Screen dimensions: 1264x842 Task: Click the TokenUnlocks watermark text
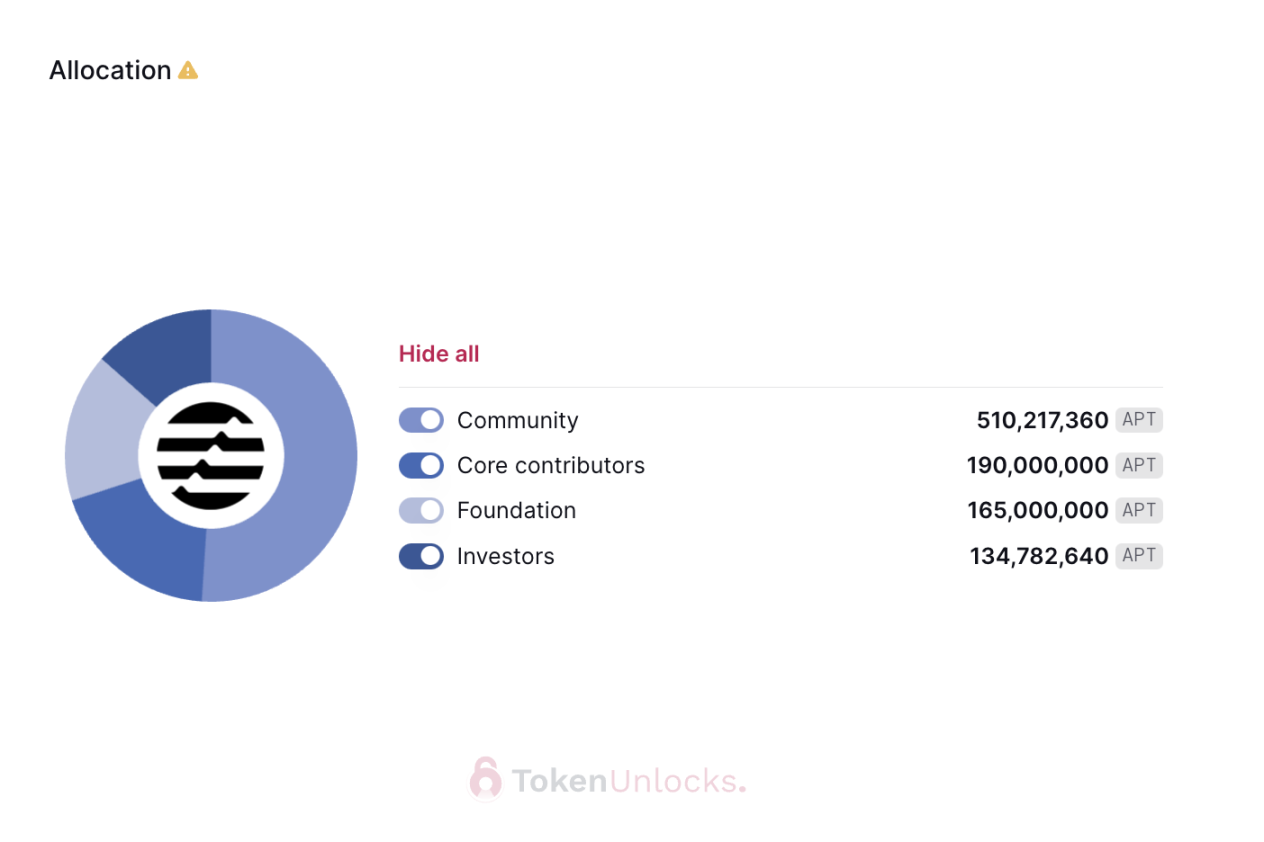[x=628, y=780]
